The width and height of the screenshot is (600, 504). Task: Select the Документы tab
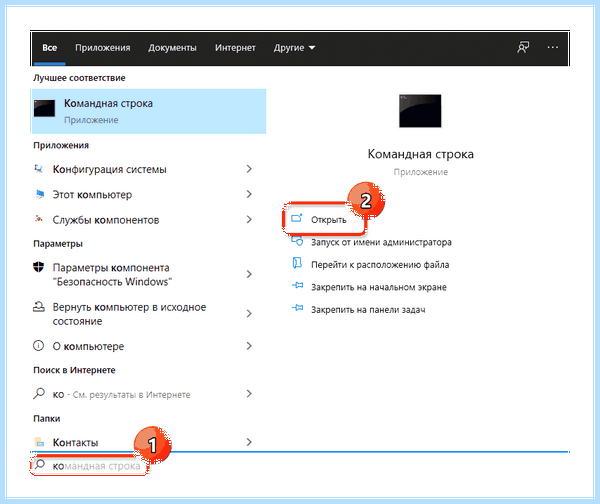click(172, 48)
